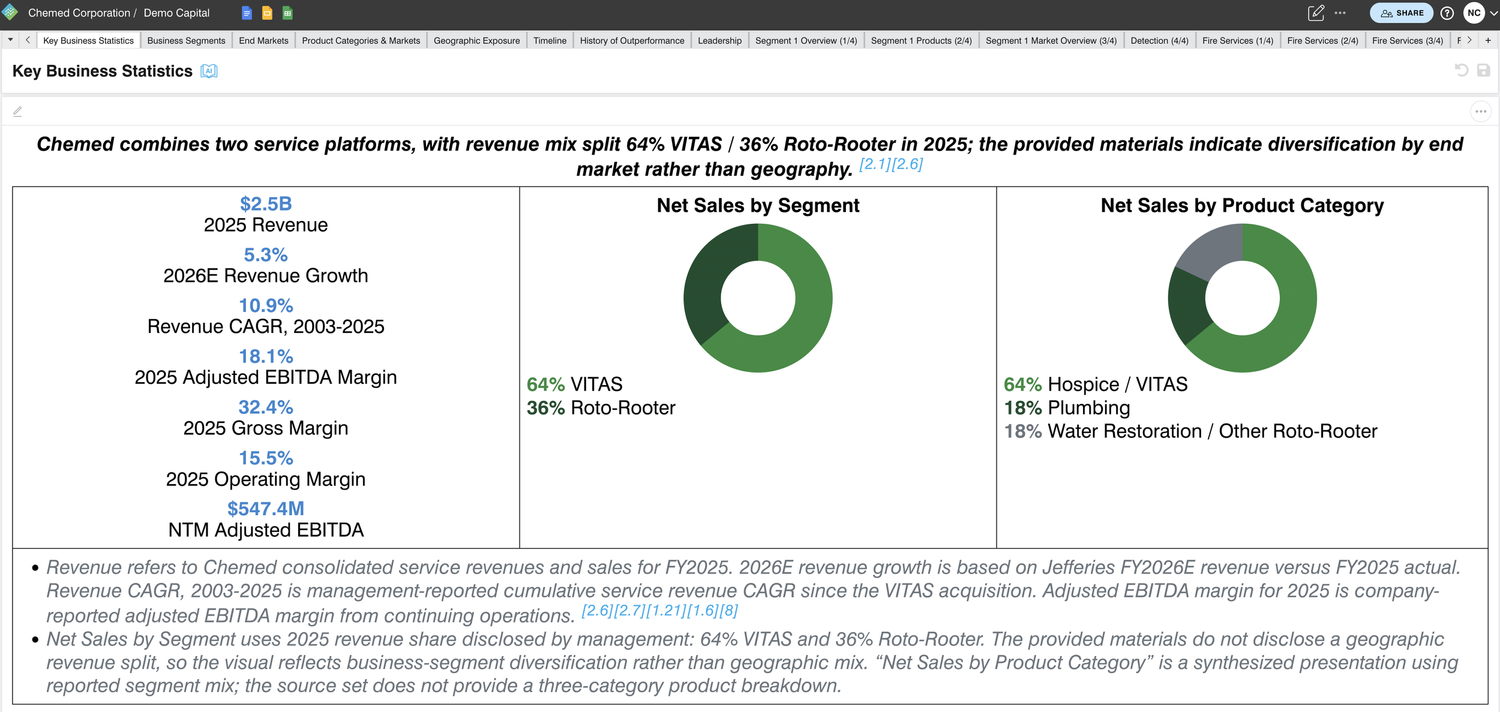This screenshot has height=712, width=1500.
Task: Click the 5.3% revenue growth value
Action: coord(266,254)
